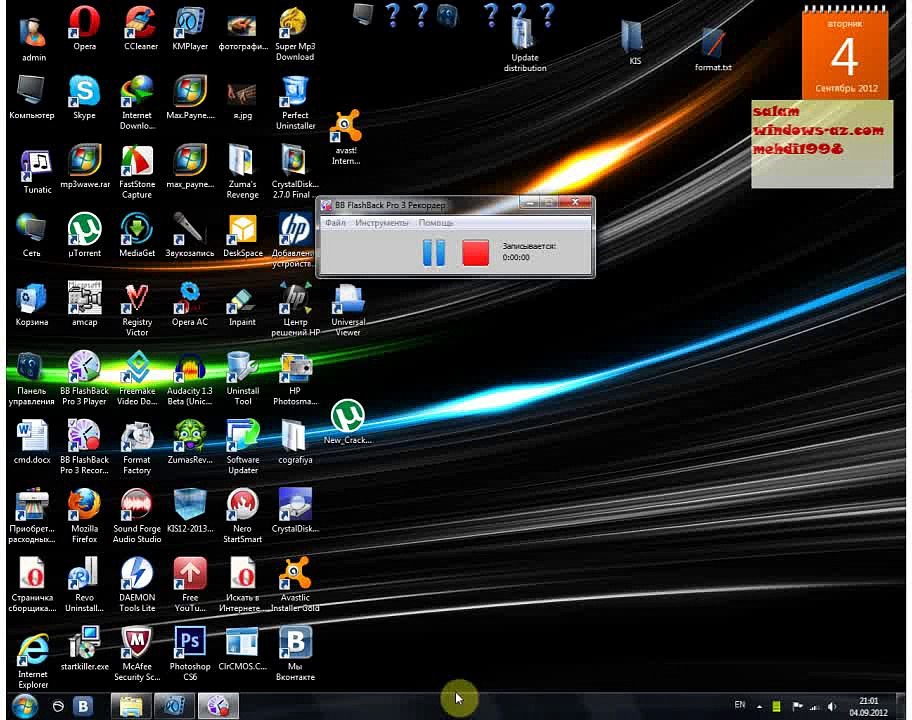Screen dimensions: 912x720
Task: Select the DeskSpace icon
Action: [x=243, y=235]
